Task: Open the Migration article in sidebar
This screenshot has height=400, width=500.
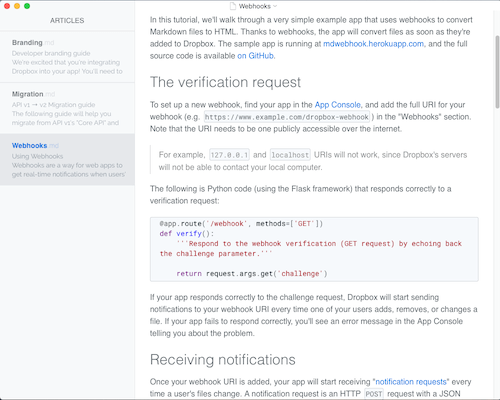Action: click(x=67, y=108)
